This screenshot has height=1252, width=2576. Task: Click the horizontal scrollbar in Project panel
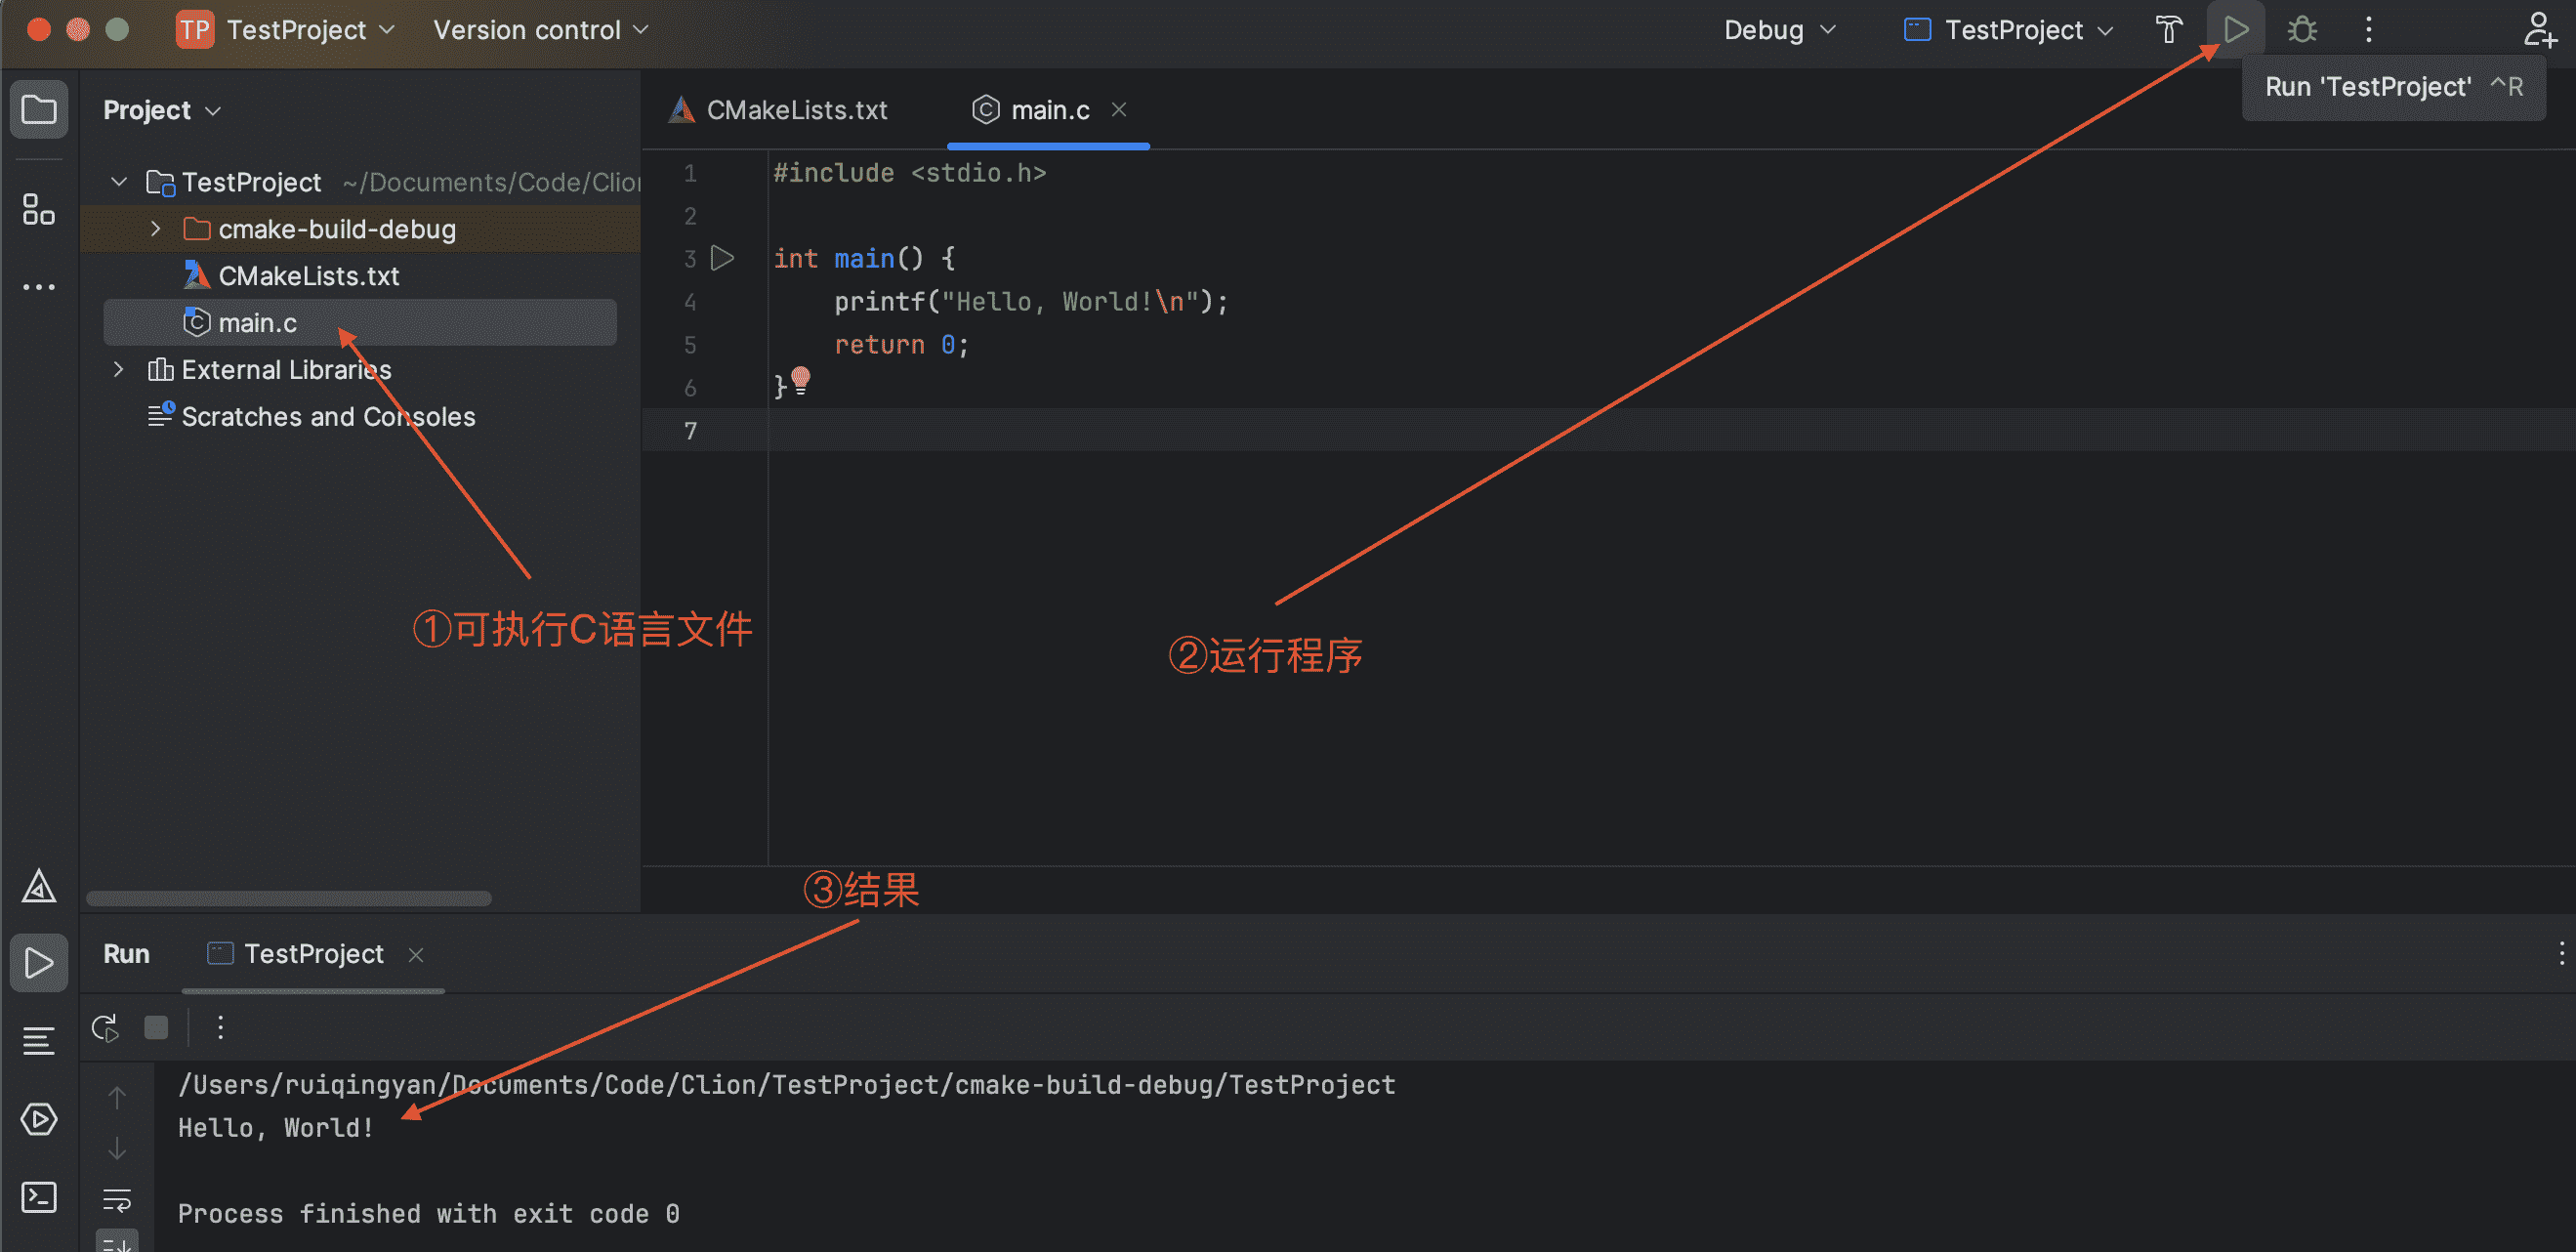(x=289, y=898)
